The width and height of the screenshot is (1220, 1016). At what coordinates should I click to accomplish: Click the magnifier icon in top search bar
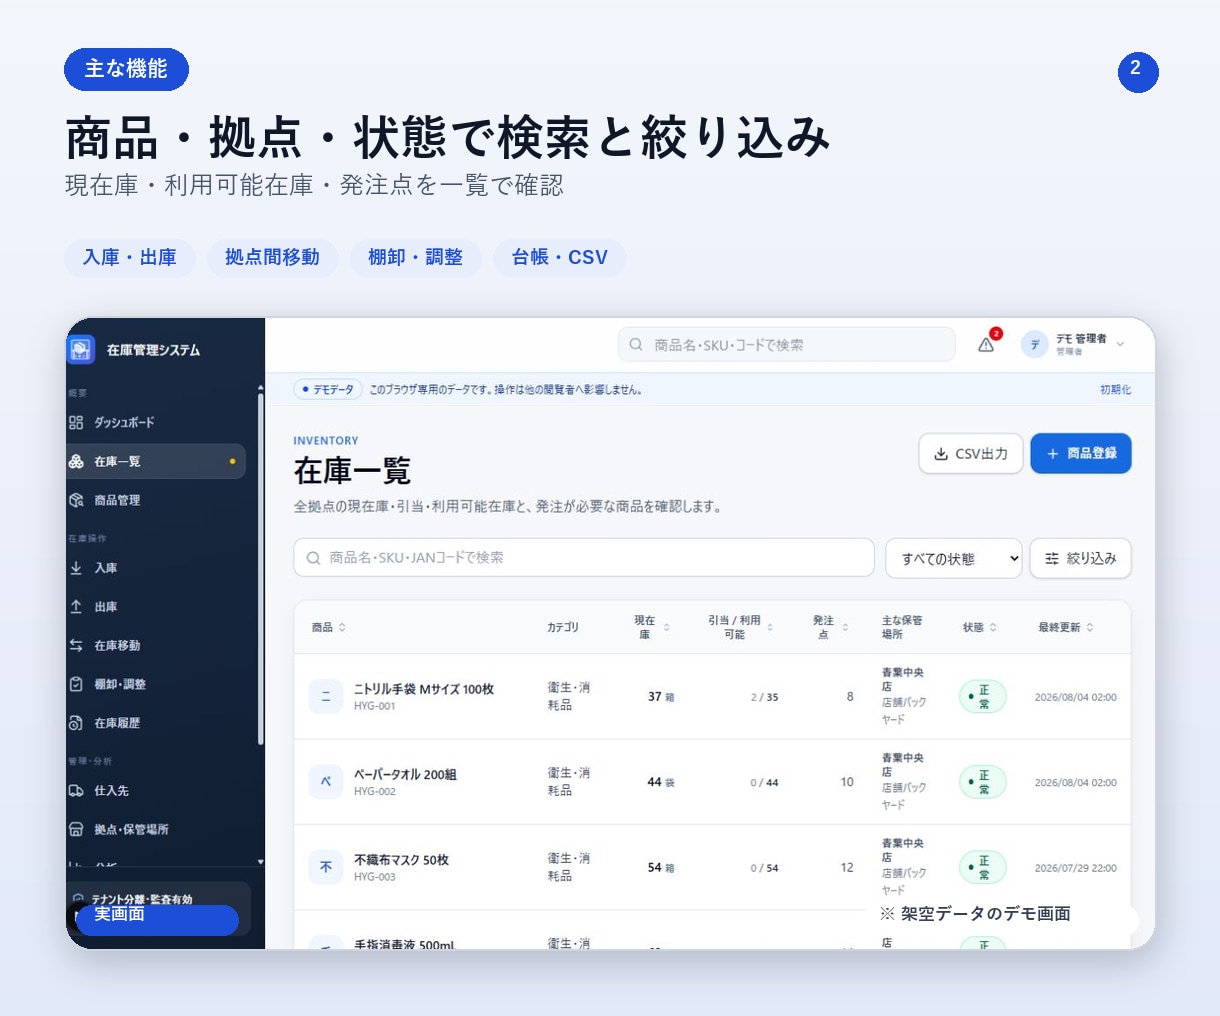[x=636, y=345]
